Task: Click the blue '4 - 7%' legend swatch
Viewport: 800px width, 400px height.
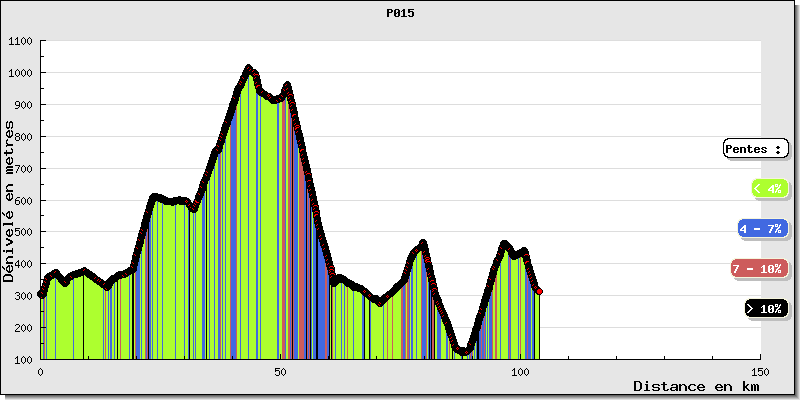Action: tap(762, 229)
